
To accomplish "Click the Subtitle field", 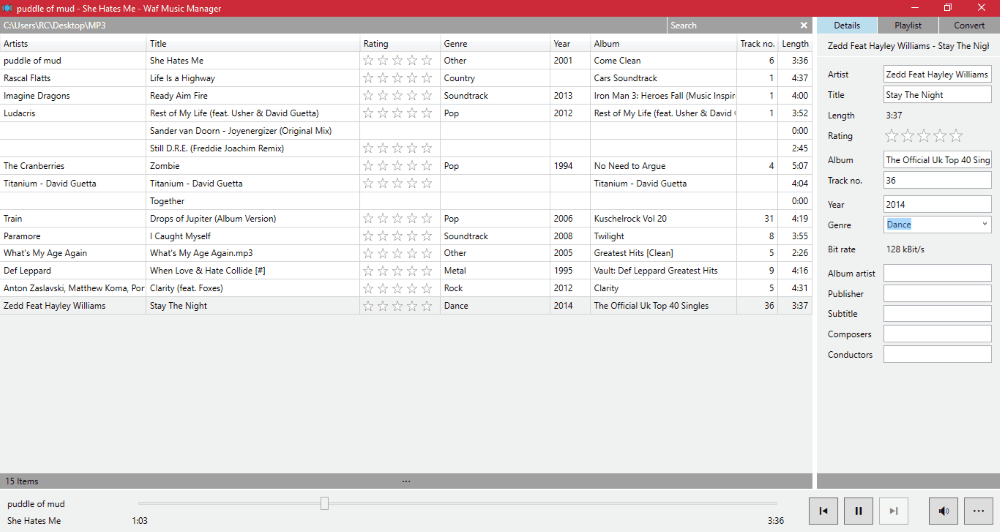I will pos(937,313).
